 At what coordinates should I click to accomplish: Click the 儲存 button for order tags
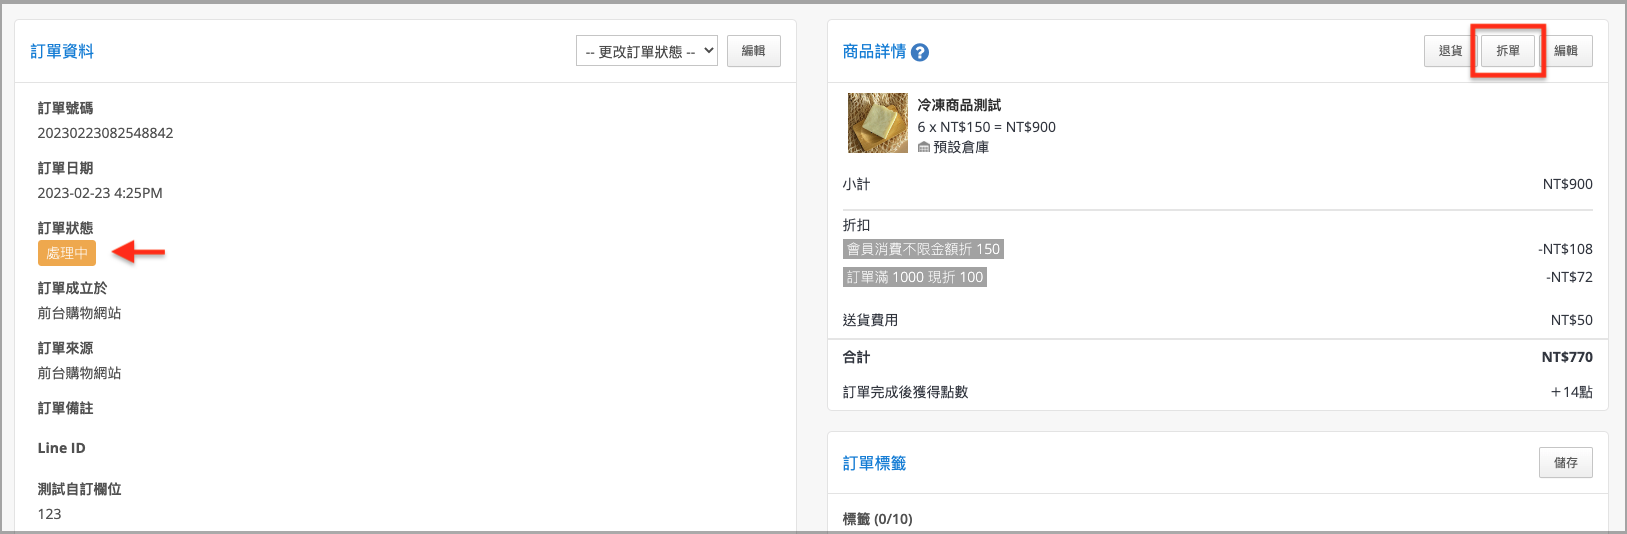[x=1566, y=463]
